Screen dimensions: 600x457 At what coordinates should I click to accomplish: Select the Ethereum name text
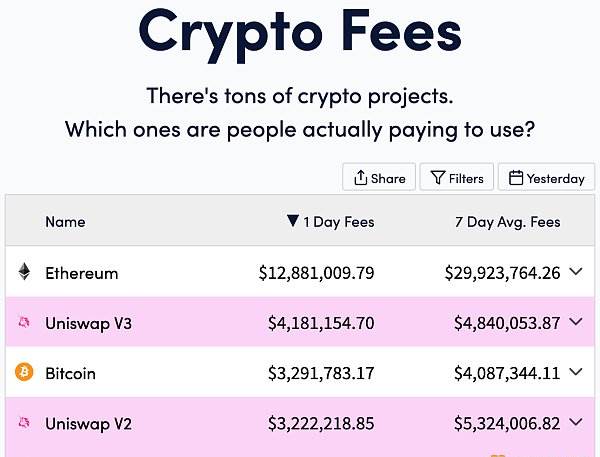pos(82,273)
